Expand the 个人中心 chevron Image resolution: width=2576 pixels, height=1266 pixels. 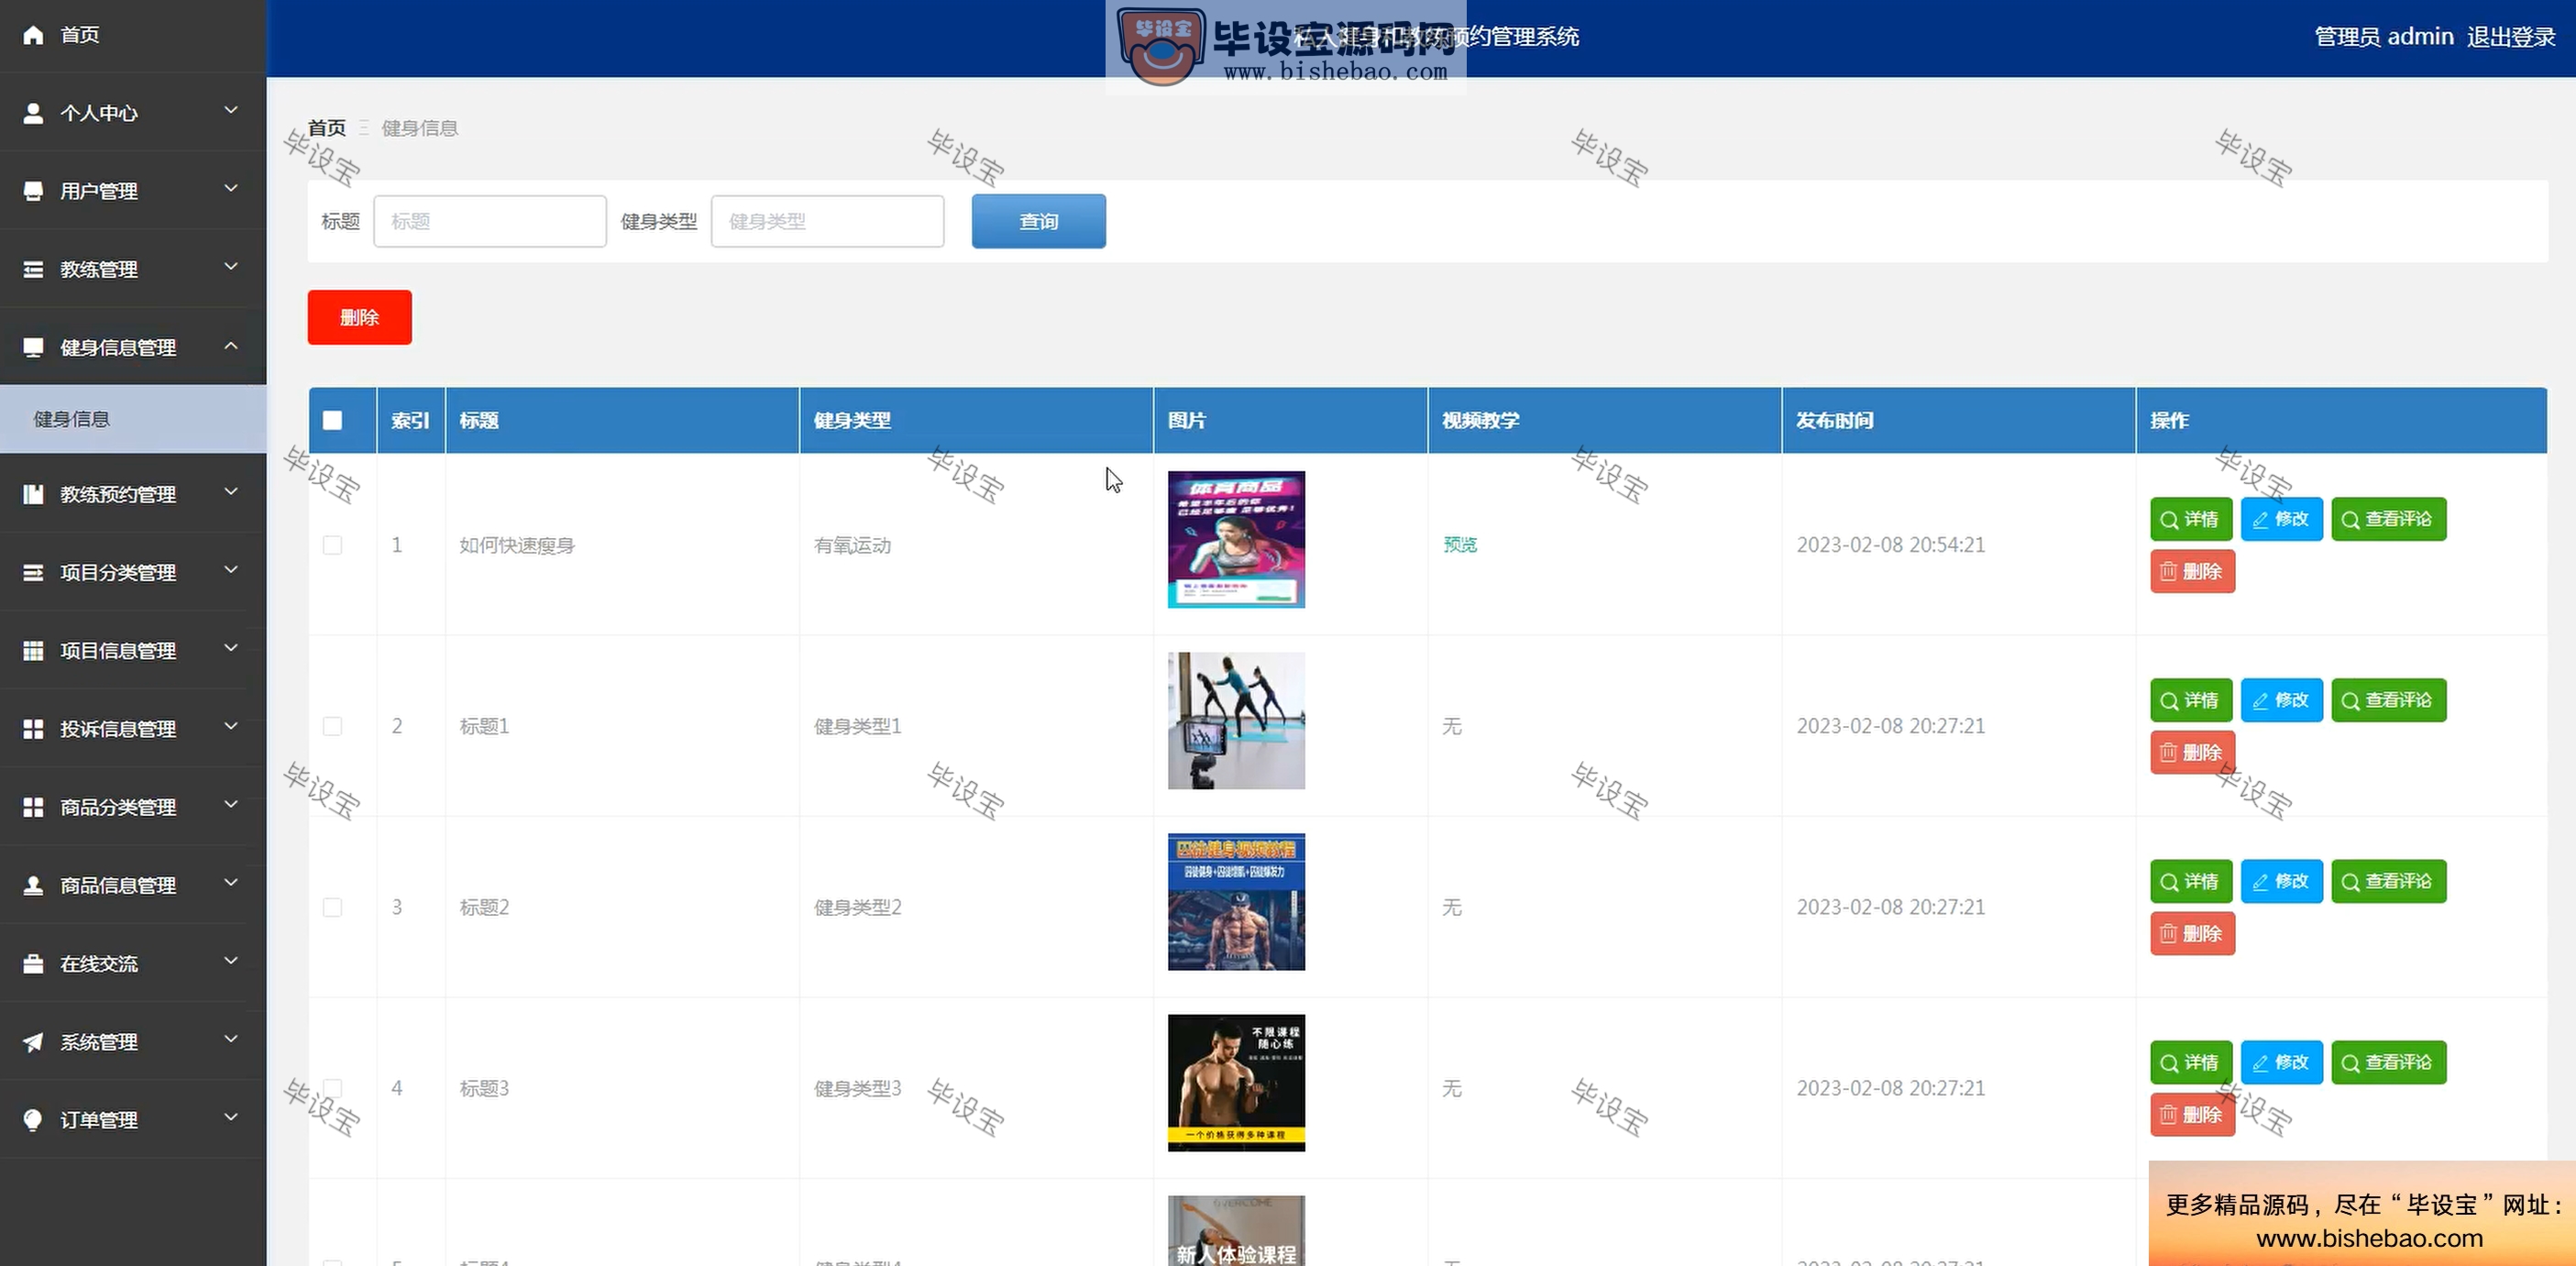(x=231, y=110)
